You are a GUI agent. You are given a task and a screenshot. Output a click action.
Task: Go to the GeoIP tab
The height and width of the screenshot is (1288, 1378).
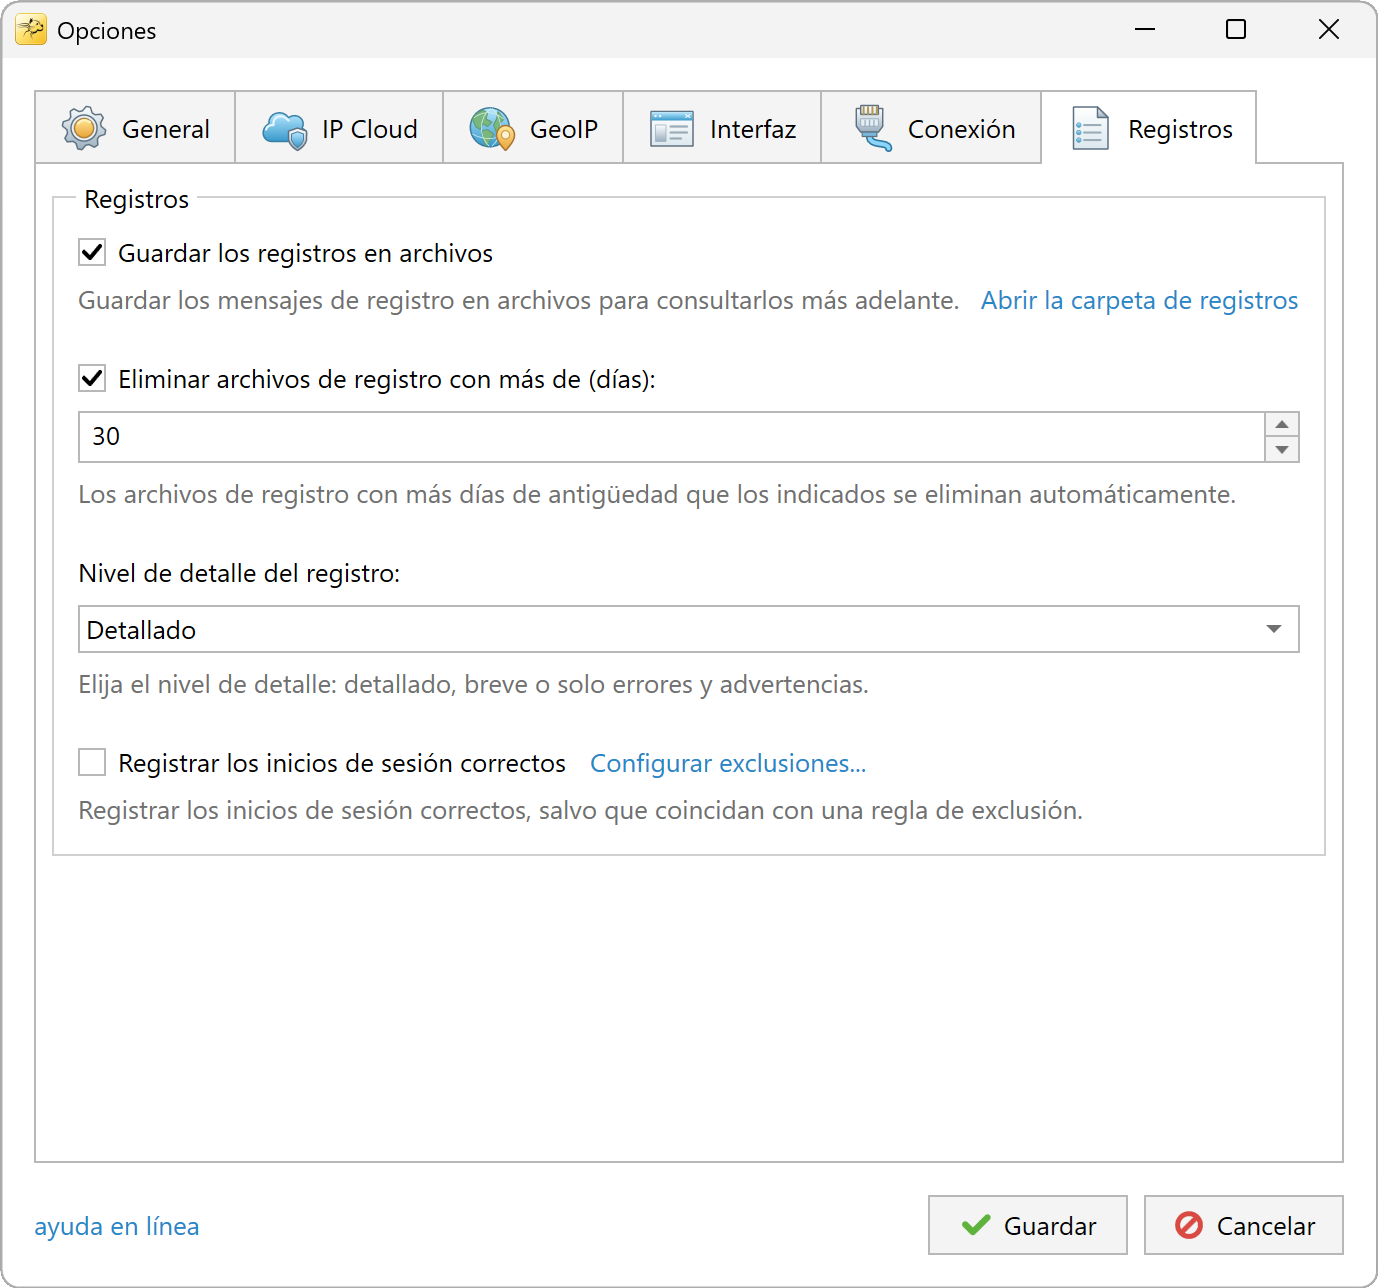coord(533,127)
